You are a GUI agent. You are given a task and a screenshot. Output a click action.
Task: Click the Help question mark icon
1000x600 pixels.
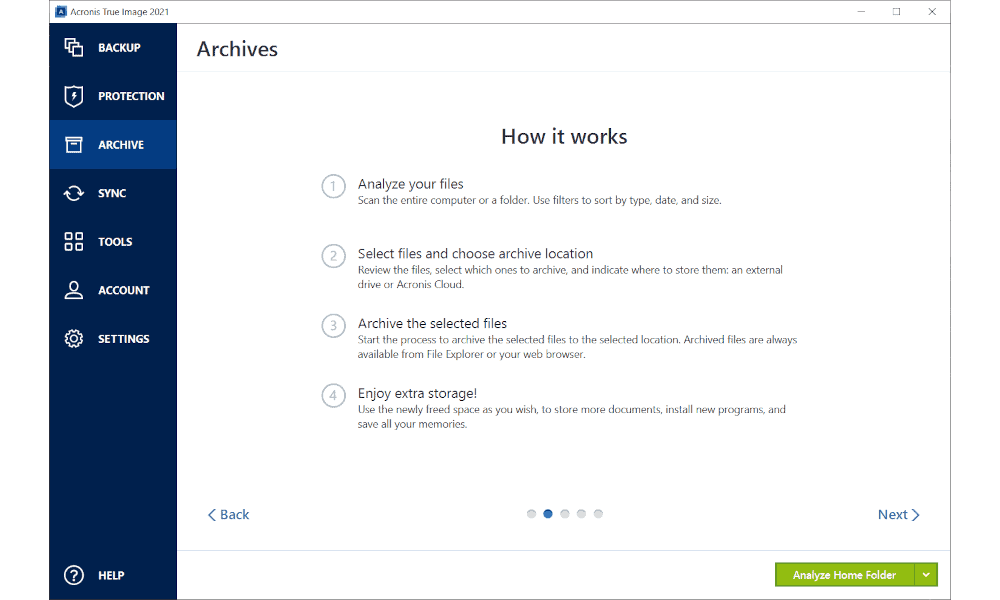coord(74,575)
